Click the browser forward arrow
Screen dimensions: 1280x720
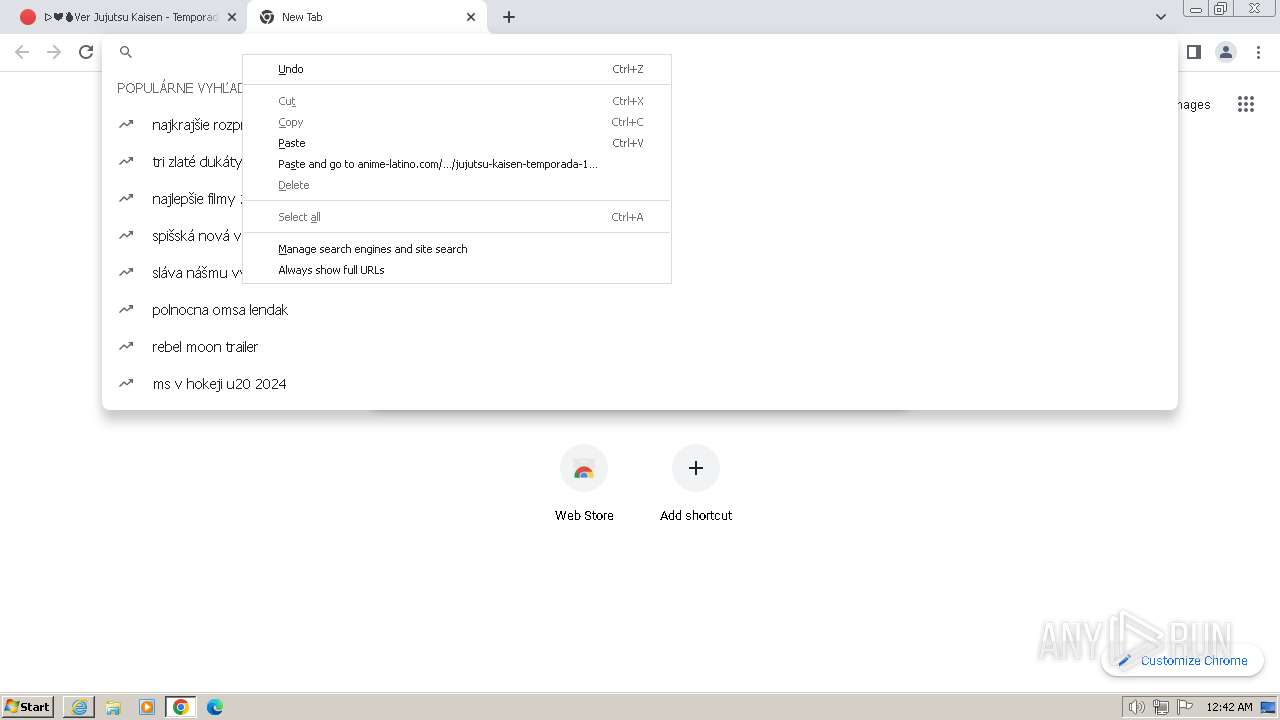[x=54, y=52]
